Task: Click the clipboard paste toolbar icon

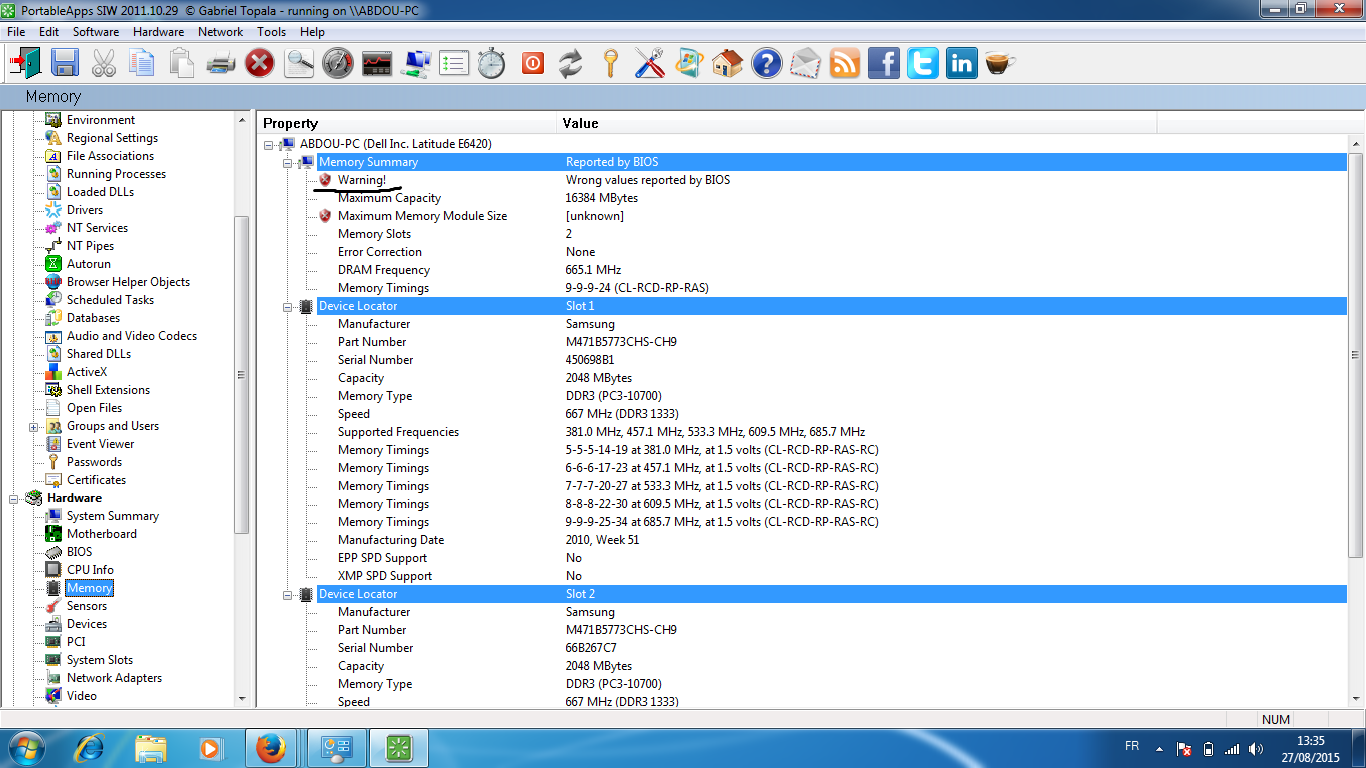Action: point(182,64)
